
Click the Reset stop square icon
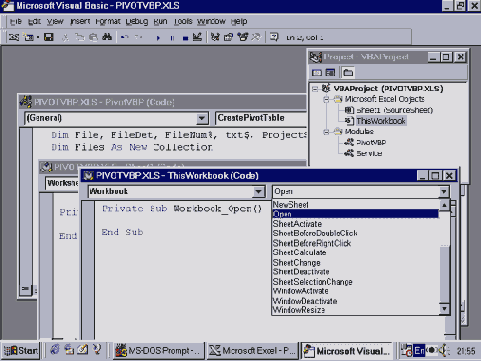click(x=185, y=38)
